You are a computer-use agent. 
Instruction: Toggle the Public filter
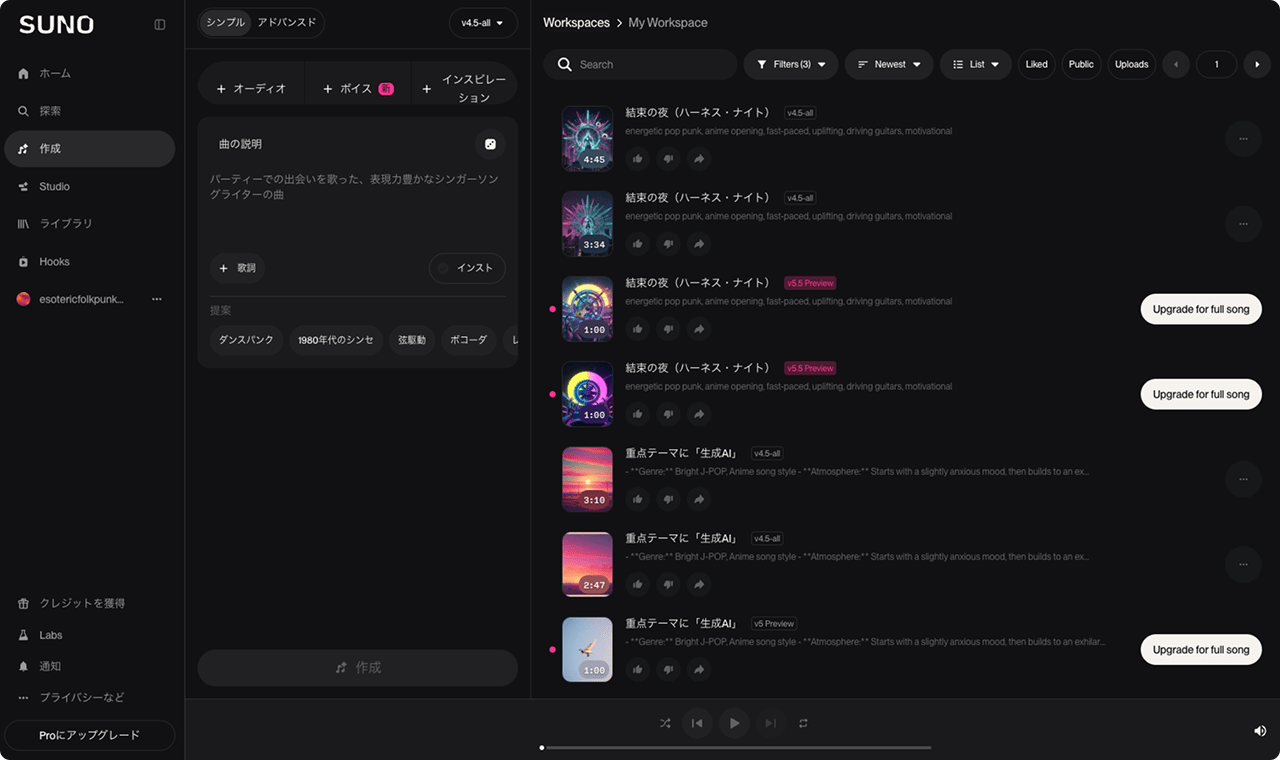tap(1081, 64)
